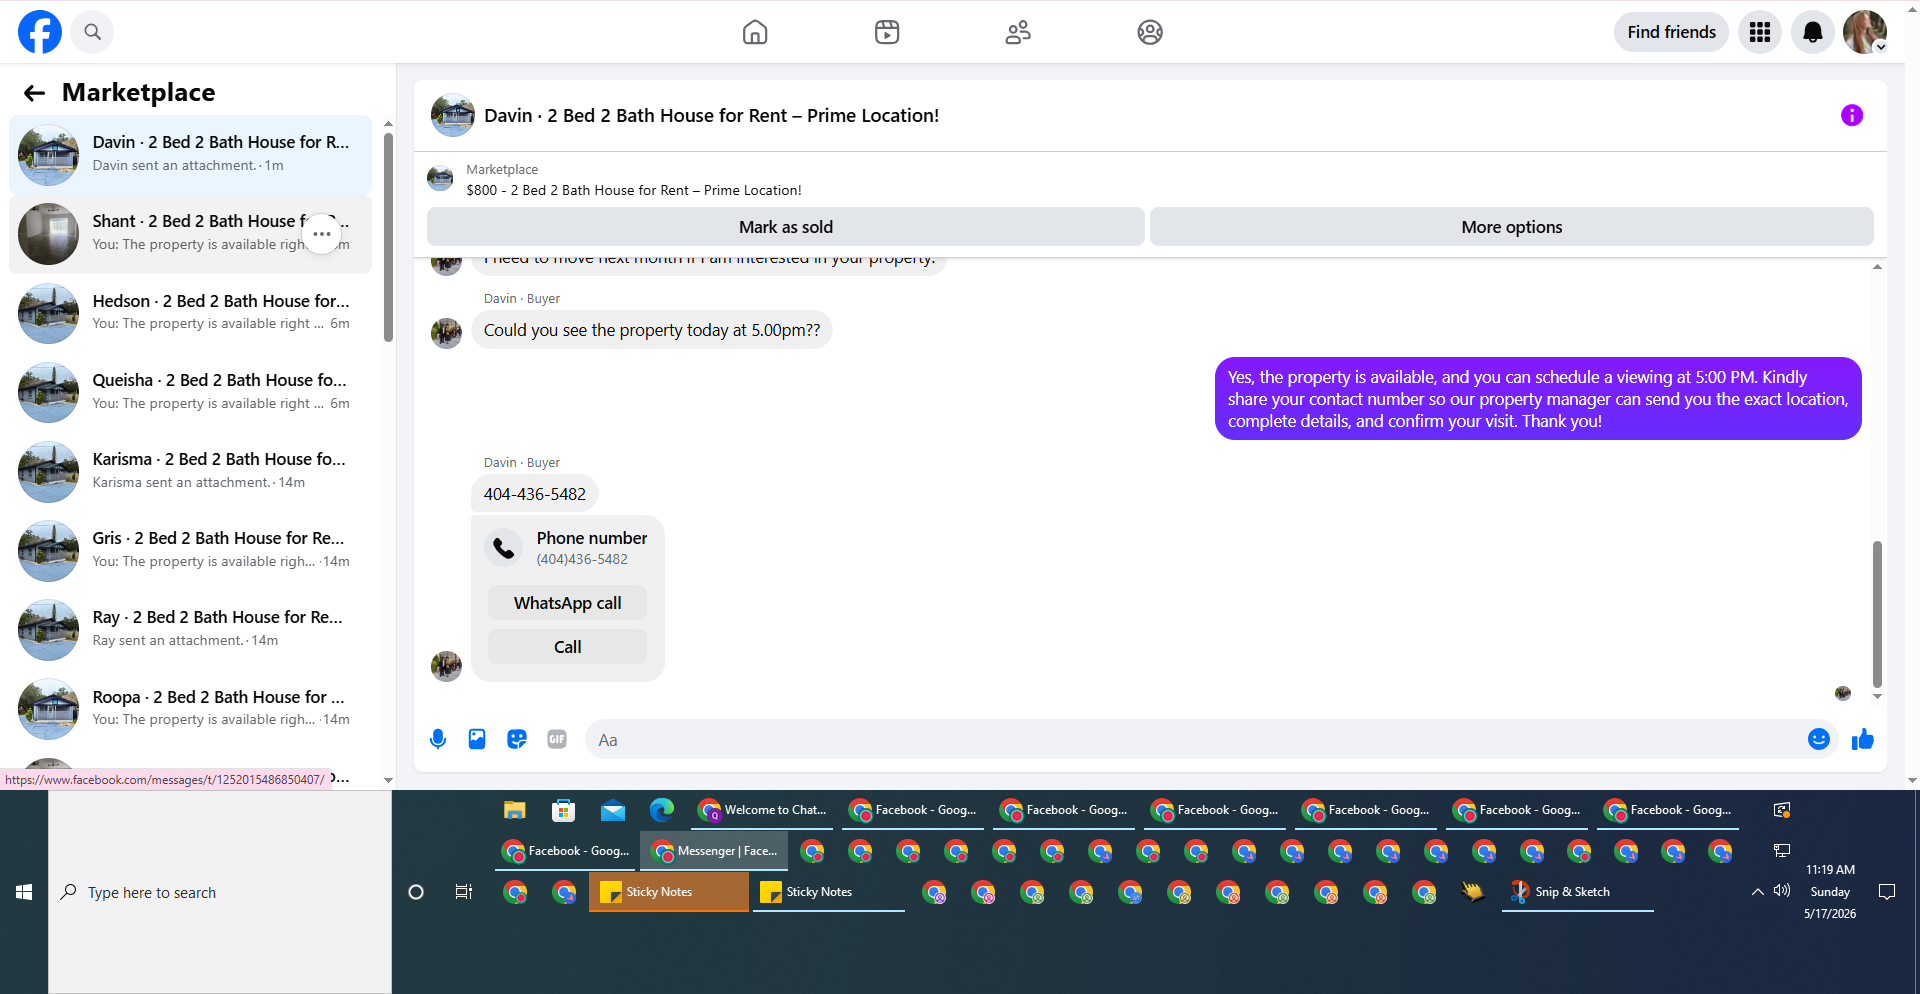Viewport: 1920px width, 994px height.
Task: Open Hedson's conversation in the list
Action: [190, 313]
